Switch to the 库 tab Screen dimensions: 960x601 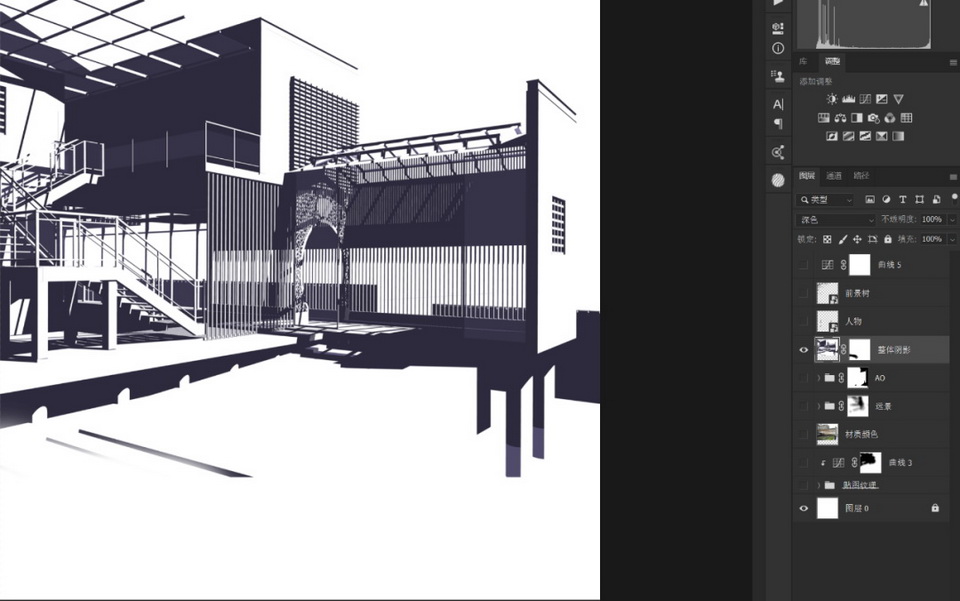tap(803, 62)
